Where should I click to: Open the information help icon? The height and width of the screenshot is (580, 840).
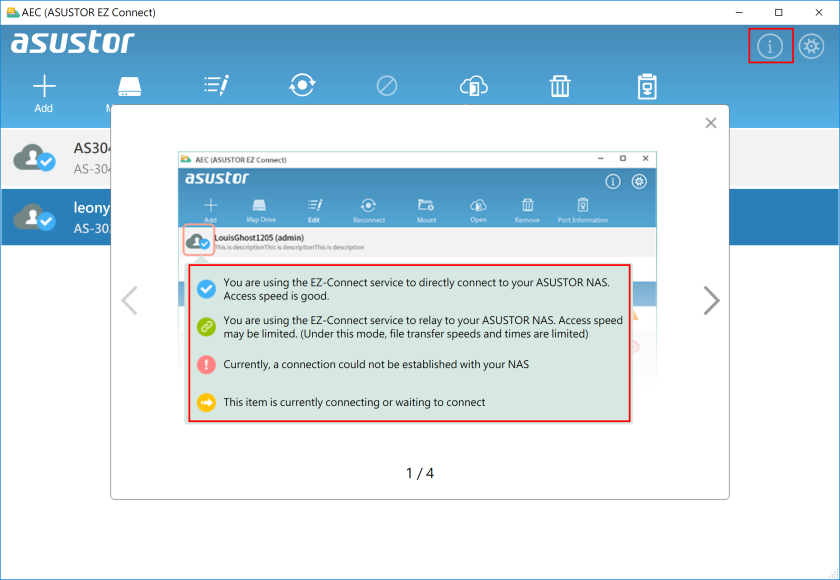tap(770, 46)
